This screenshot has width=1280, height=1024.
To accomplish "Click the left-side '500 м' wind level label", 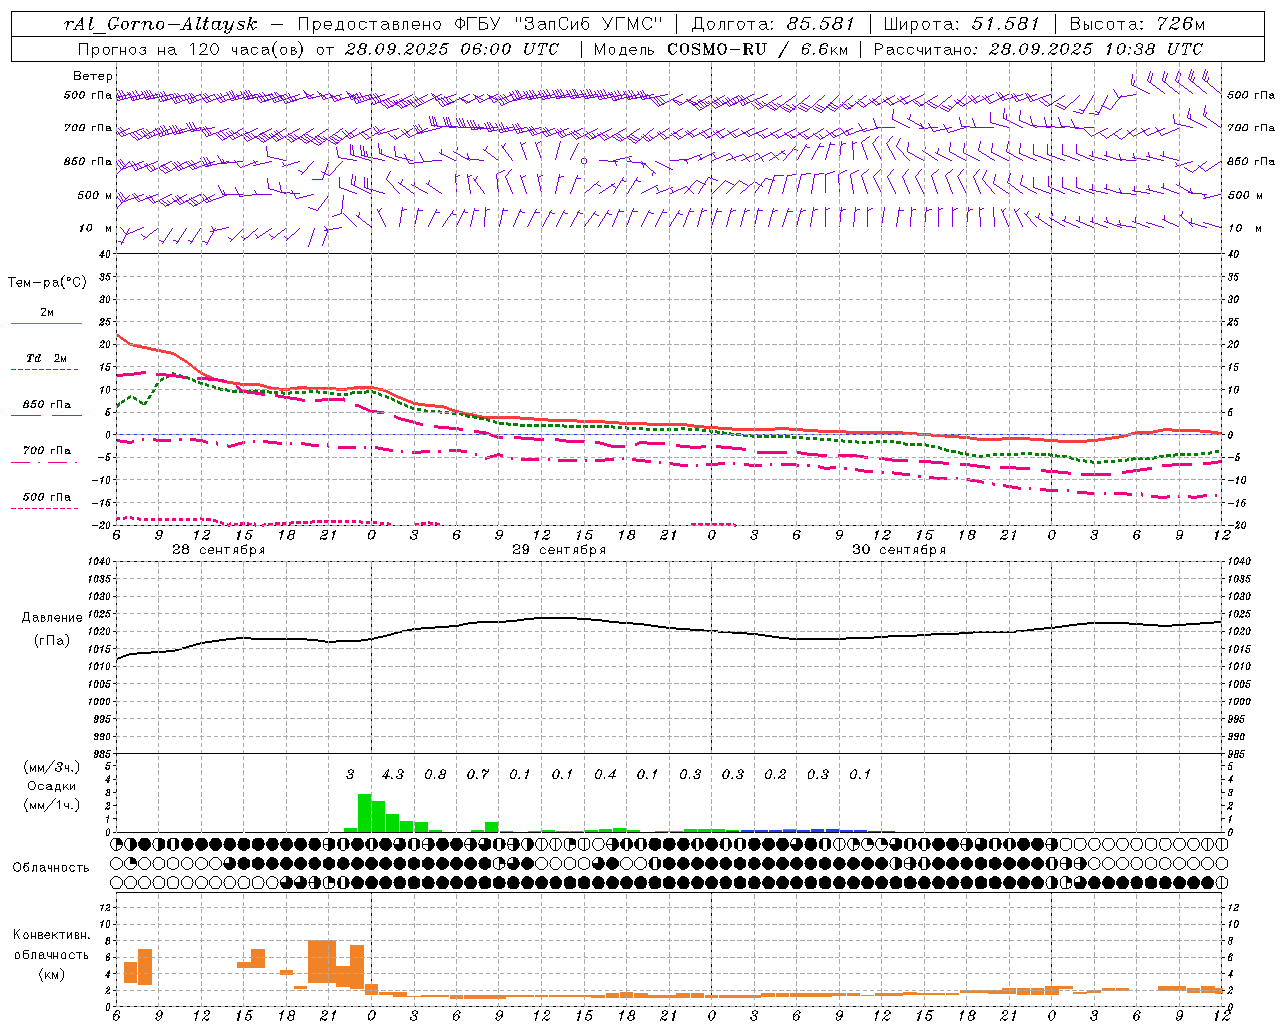I will (x=95, y=195).
